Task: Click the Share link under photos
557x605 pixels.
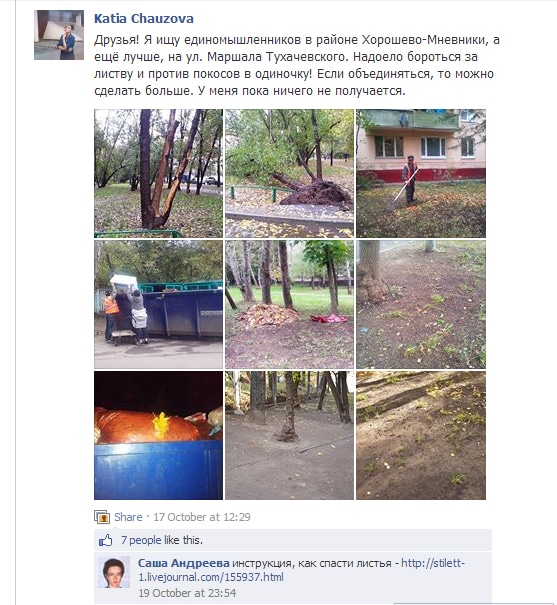Action: click(x=128, y=517)
